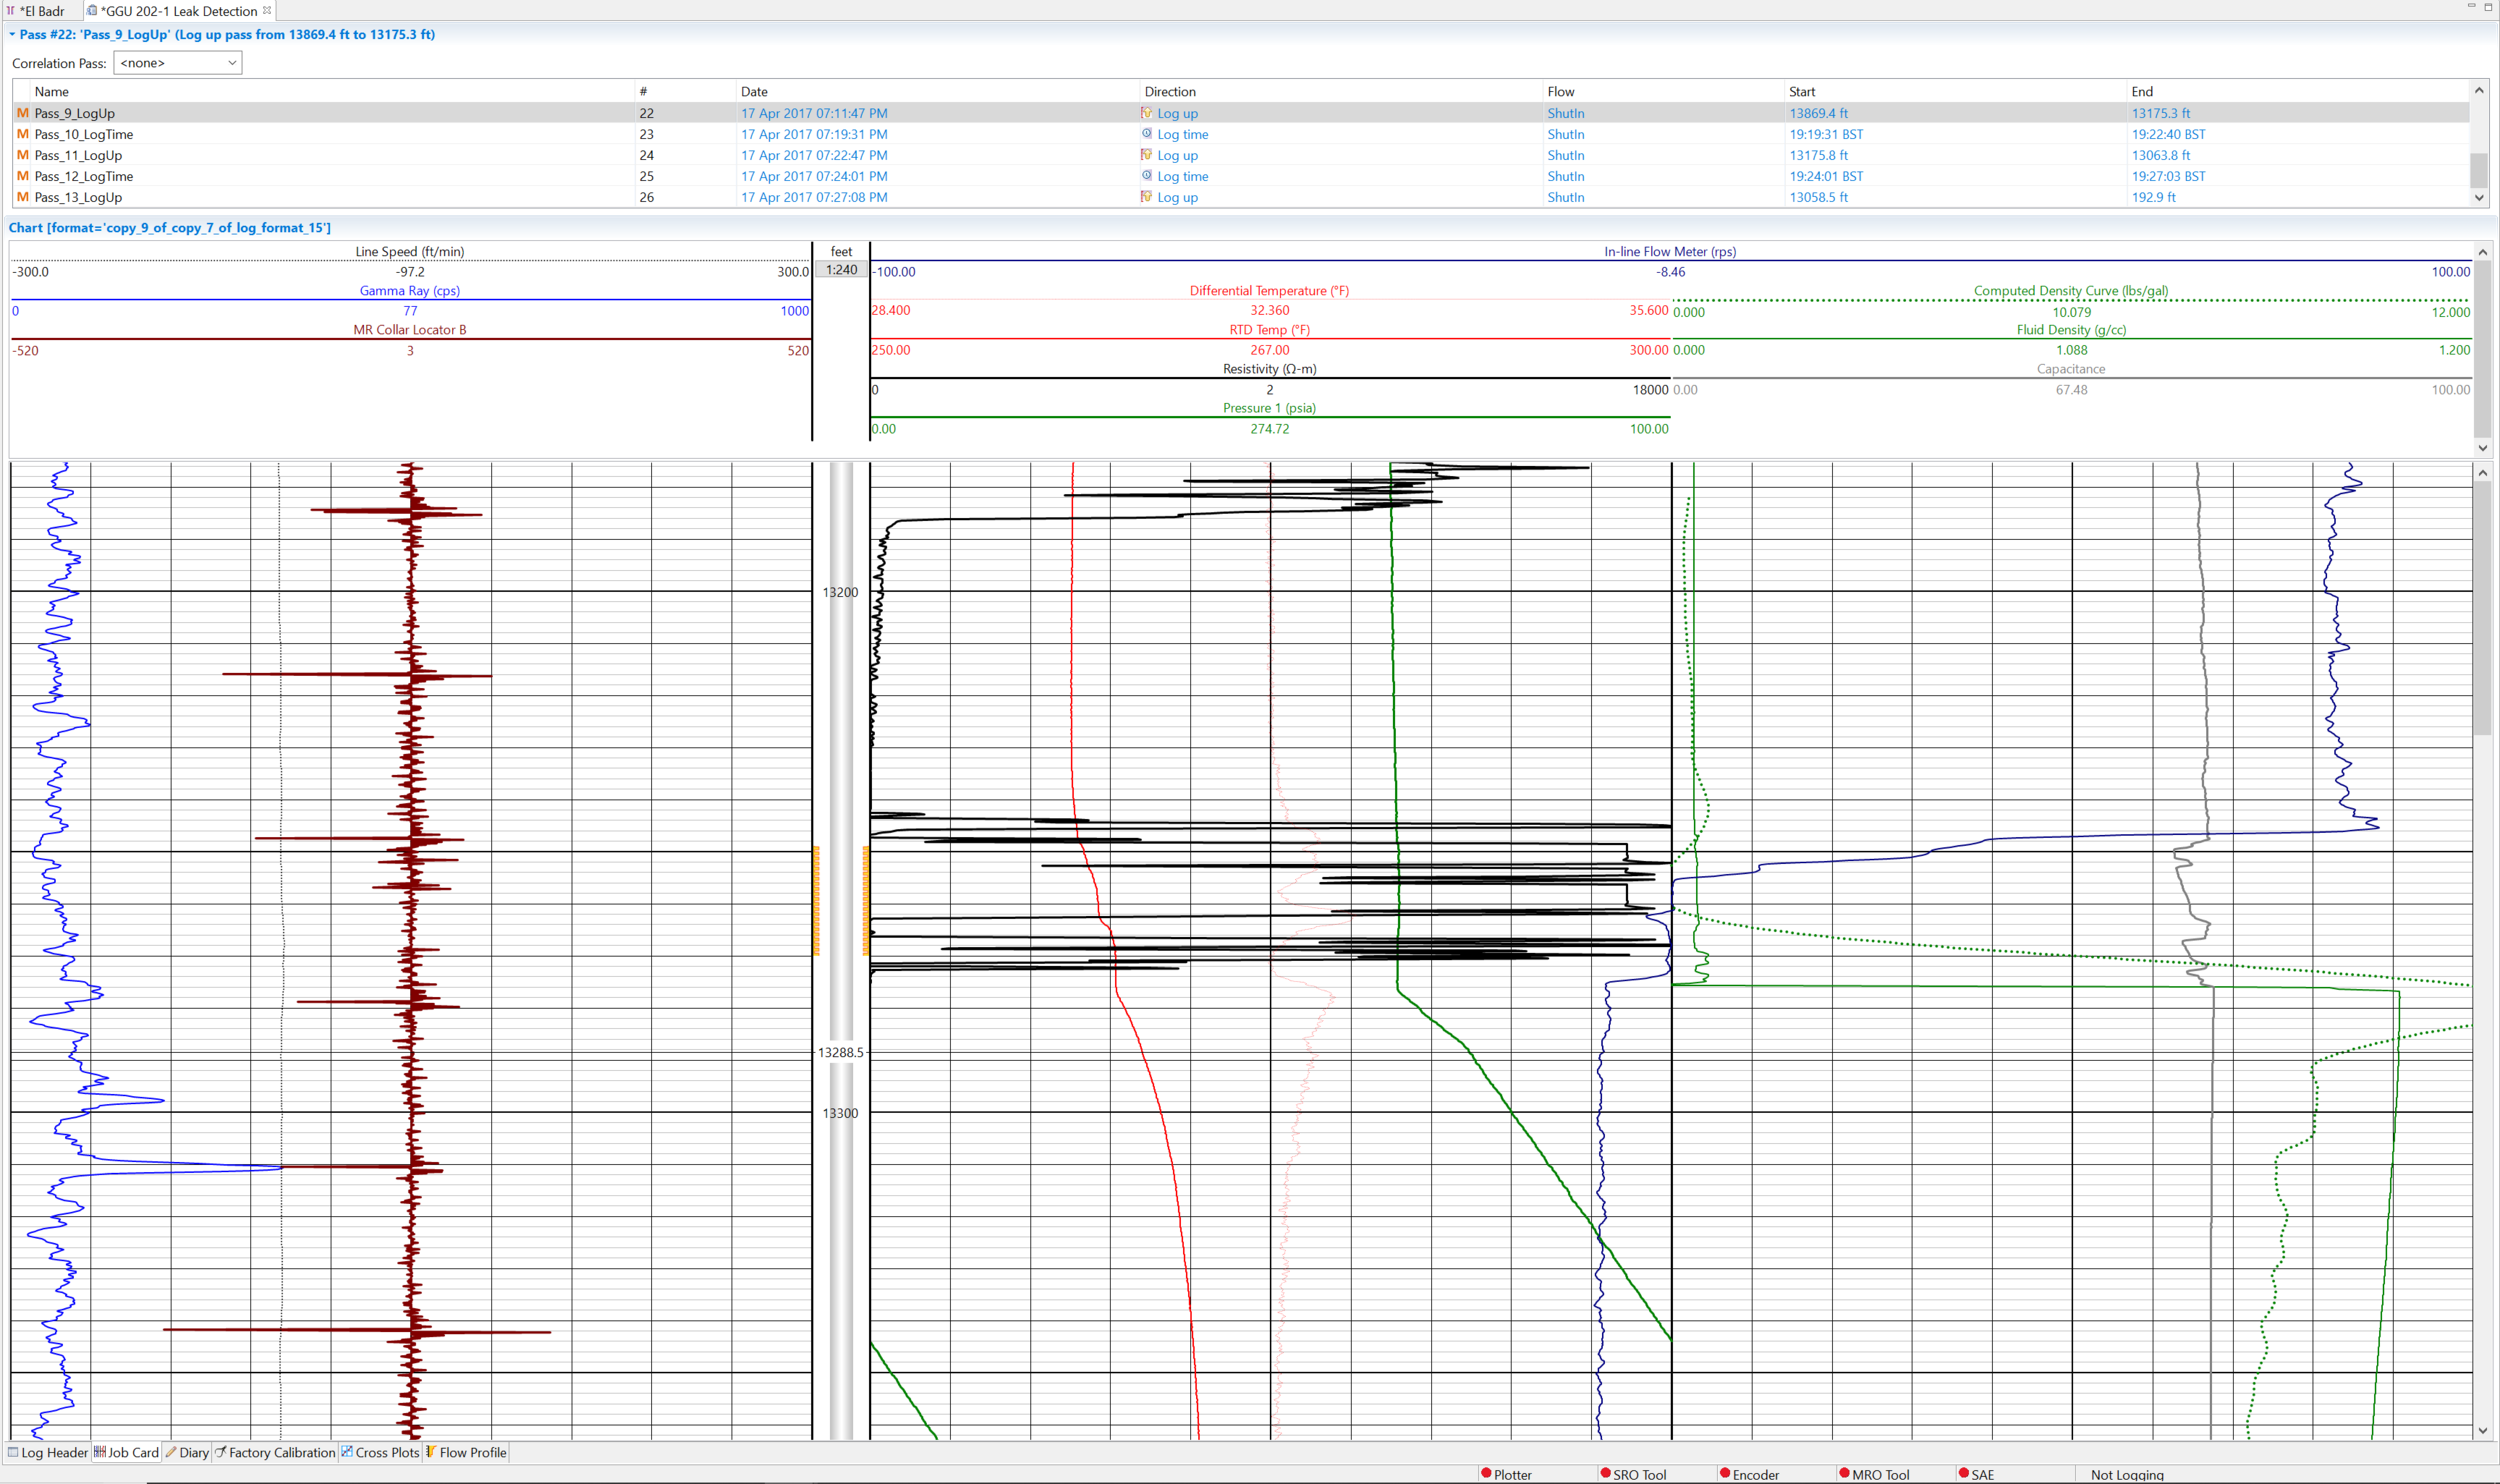Click the clock icon beside Pass_10_LogTime
Image resolution: width=2500 pixels, height=1484 pixels.
(x=1147, y=133)
